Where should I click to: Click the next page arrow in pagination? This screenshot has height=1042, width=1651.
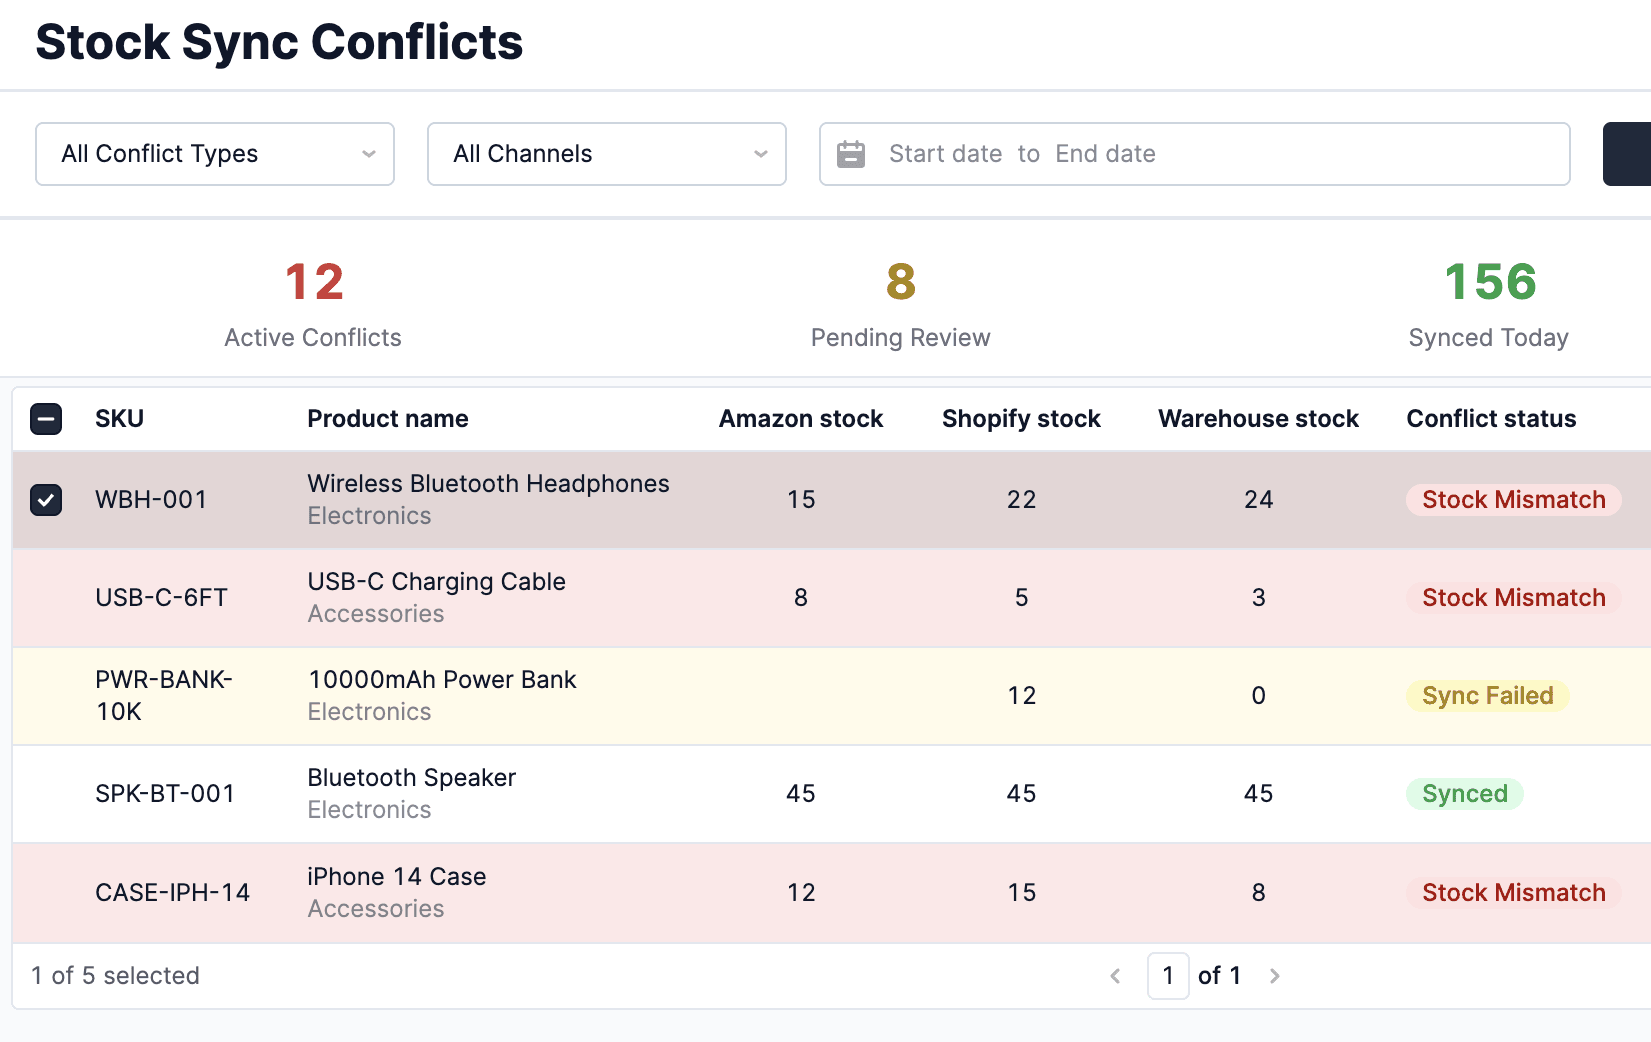1275,976
